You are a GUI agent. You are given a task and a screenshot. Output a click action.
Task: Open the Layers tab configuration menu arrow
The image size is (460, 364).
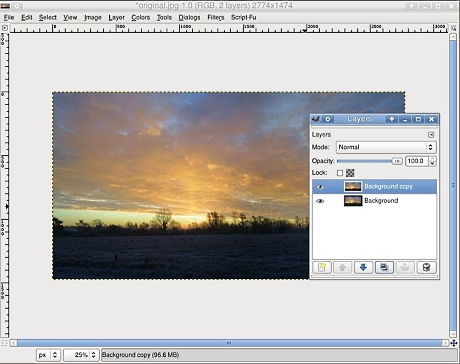click(x=431, y=135)
